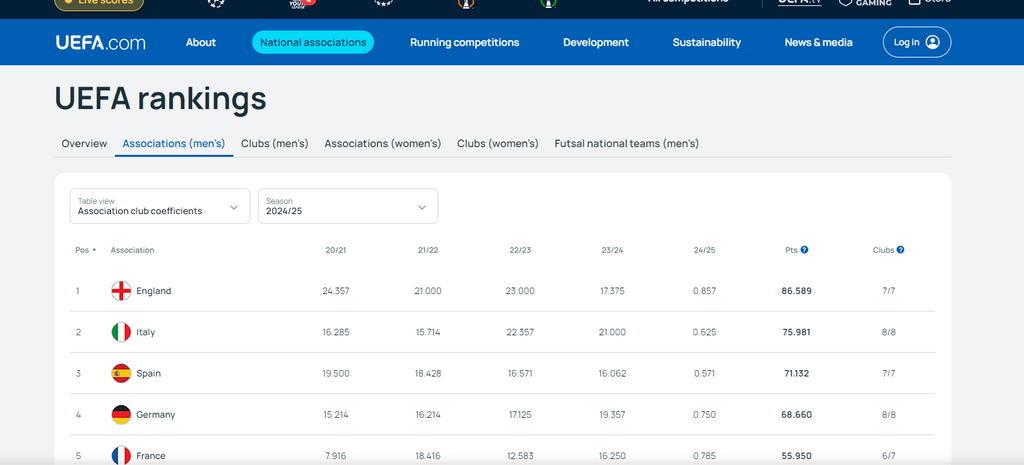The image size is (1024, 465).
Task: Click the UEFA.com logo
Action: pos(100,42)
